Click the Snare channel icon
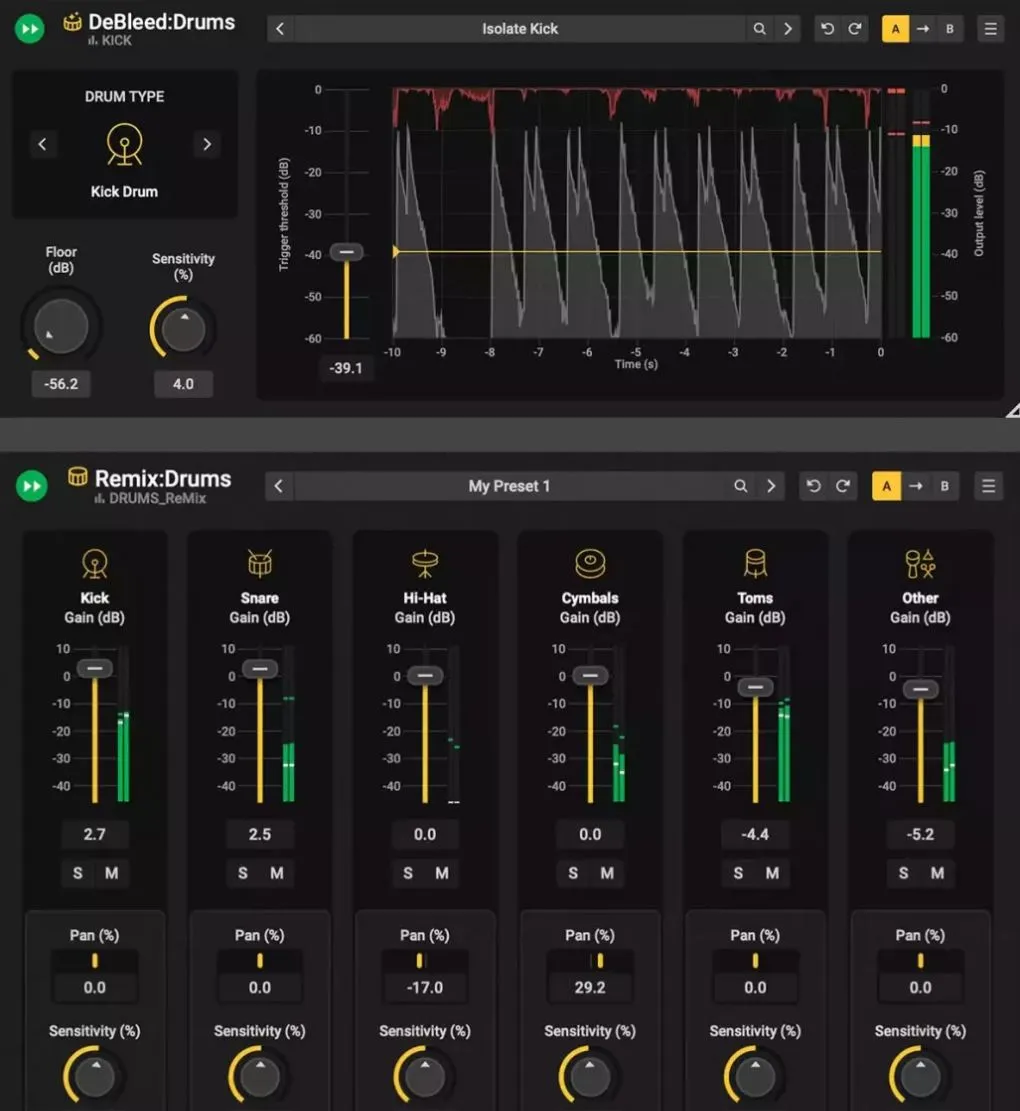Image resolution: width=1020 pixels, height=1111 pixels. 260,564
